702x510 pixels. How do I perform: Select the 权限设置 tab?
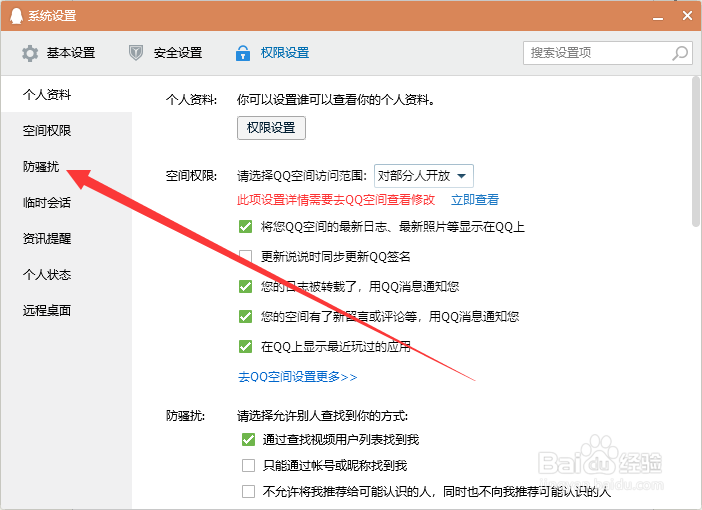click(272, 53)
